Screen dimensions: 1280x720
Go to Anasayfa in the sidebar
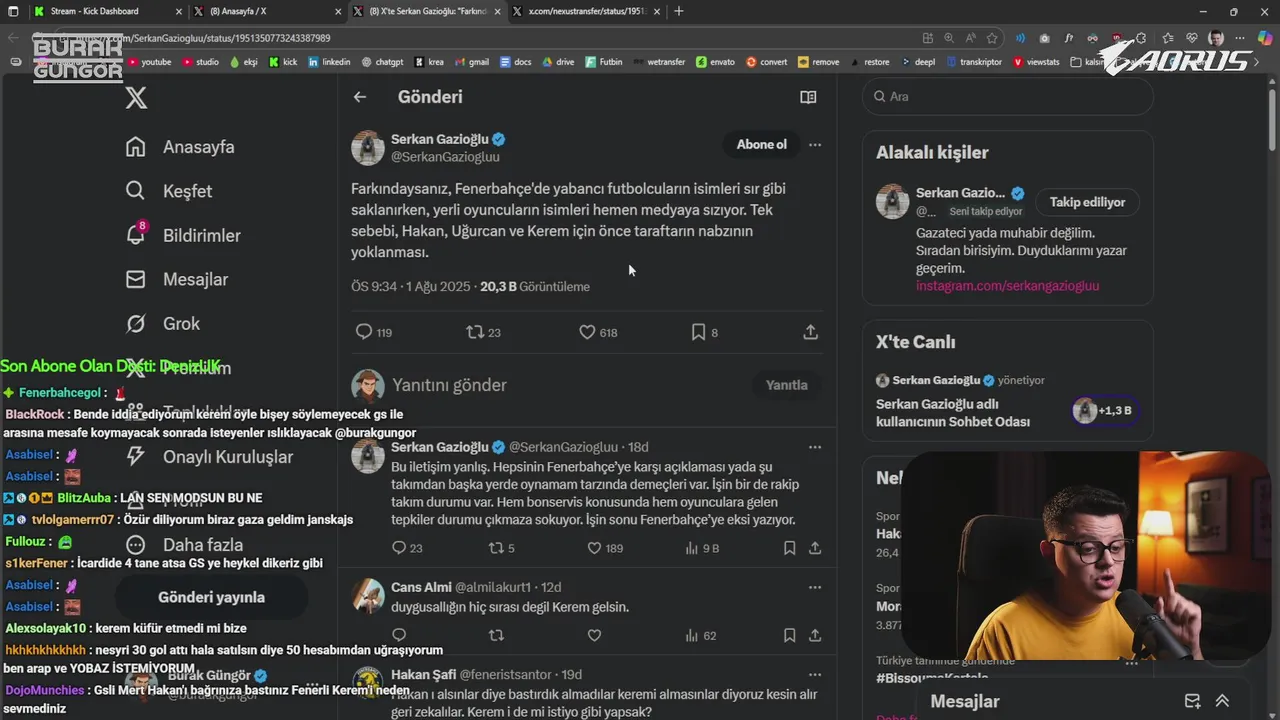tap(180, 147)
